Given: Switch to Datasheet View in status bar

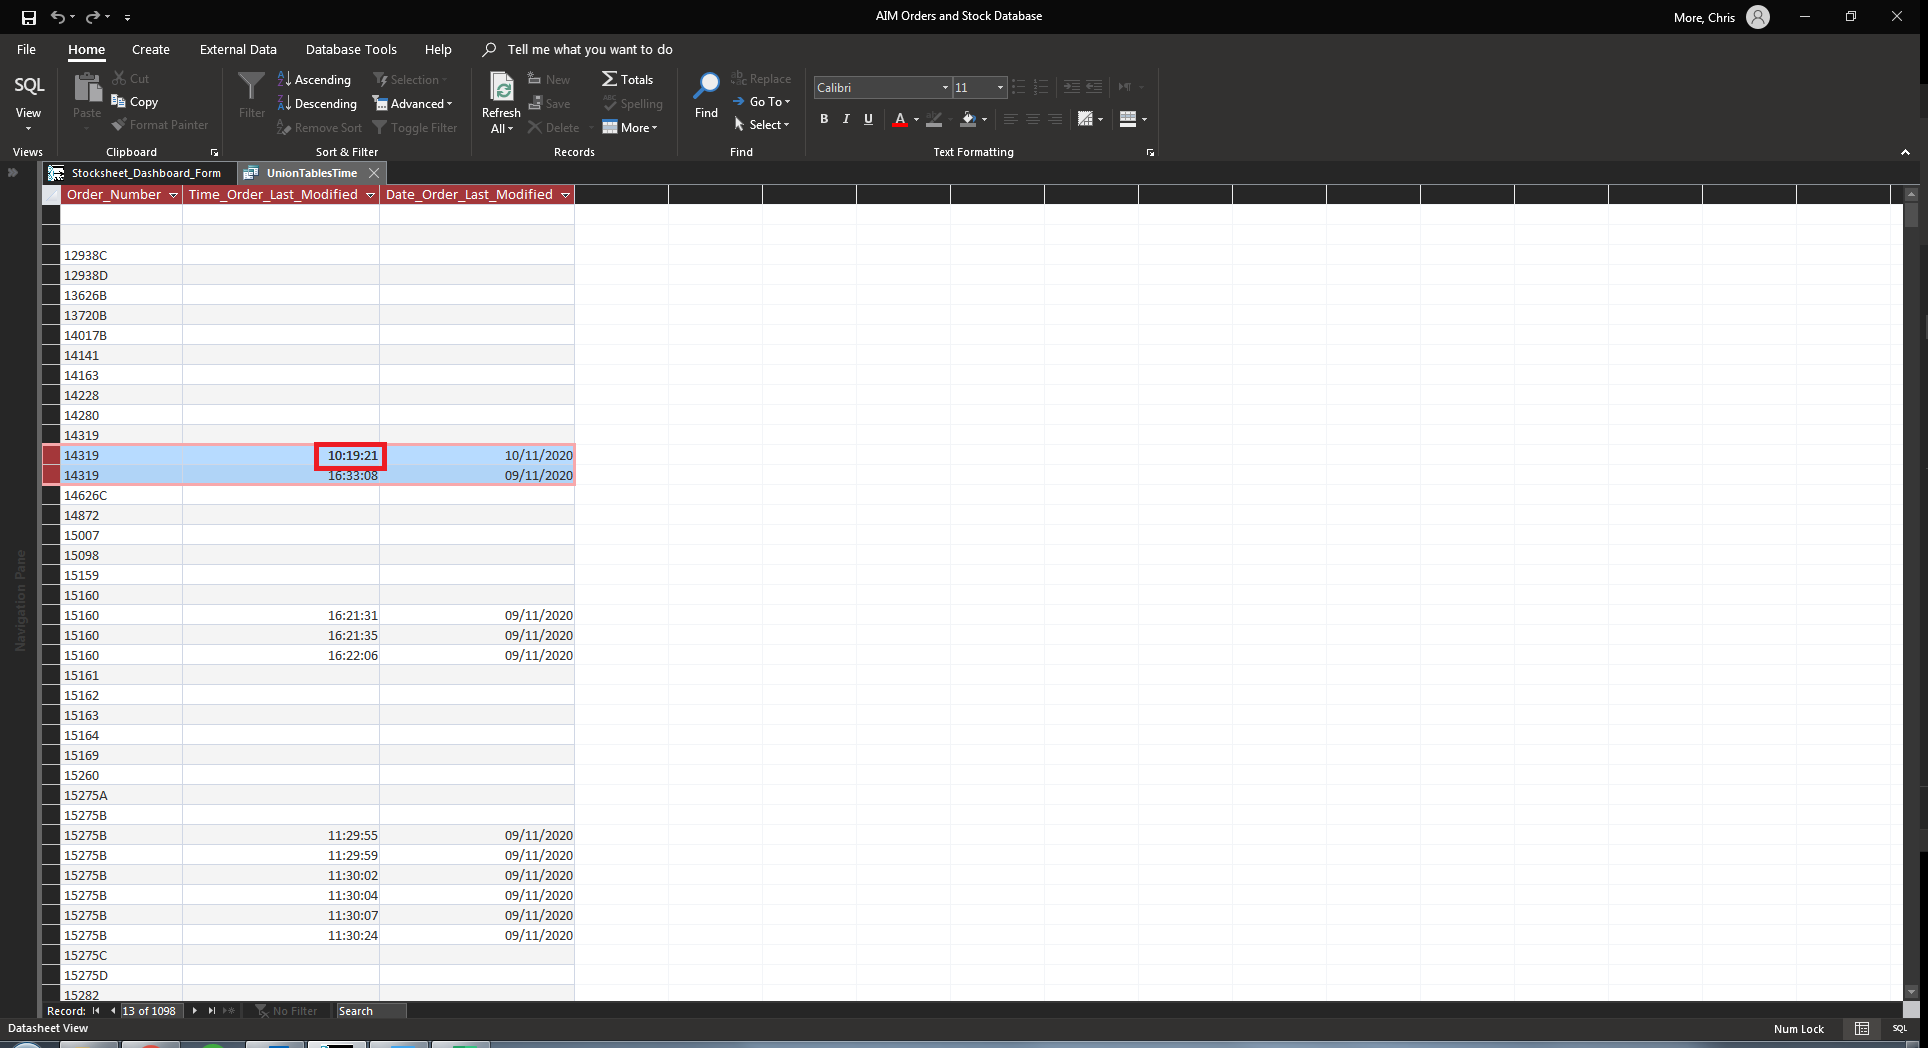Looking at the screenshot, I should (1862, 1029).
